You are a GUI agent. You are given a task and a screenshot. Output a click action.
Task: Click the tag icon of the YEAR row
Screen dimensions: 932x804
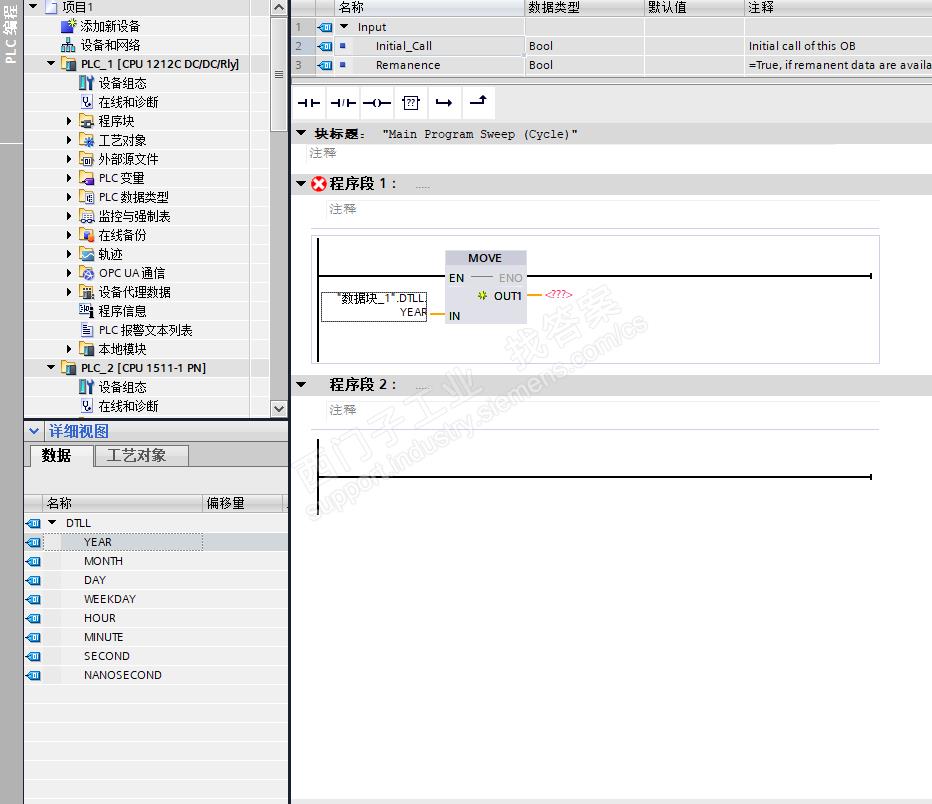[x=33, y=542]
